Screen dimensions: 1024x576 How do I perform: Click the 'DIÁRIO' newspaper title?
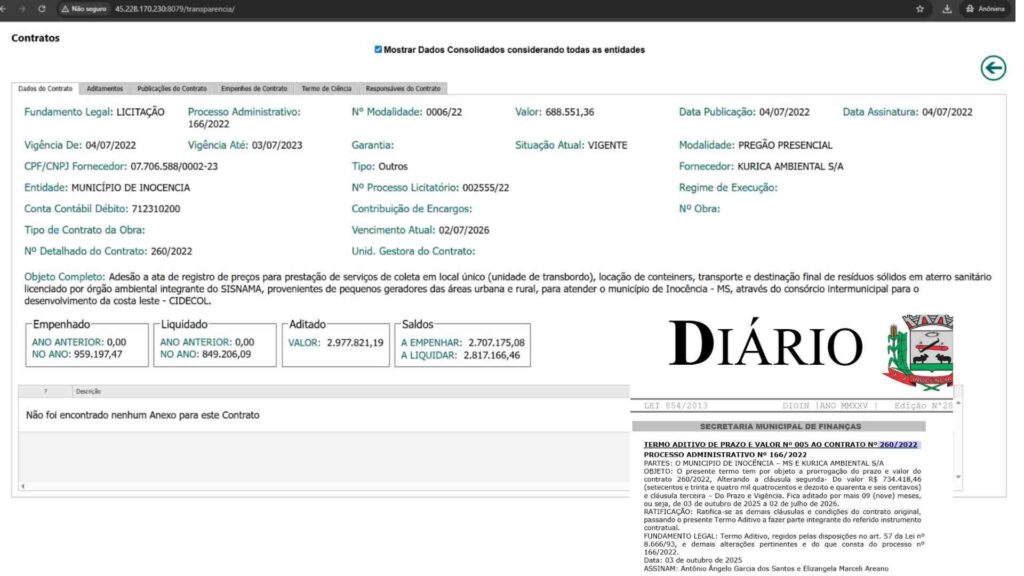coord(765,345)
